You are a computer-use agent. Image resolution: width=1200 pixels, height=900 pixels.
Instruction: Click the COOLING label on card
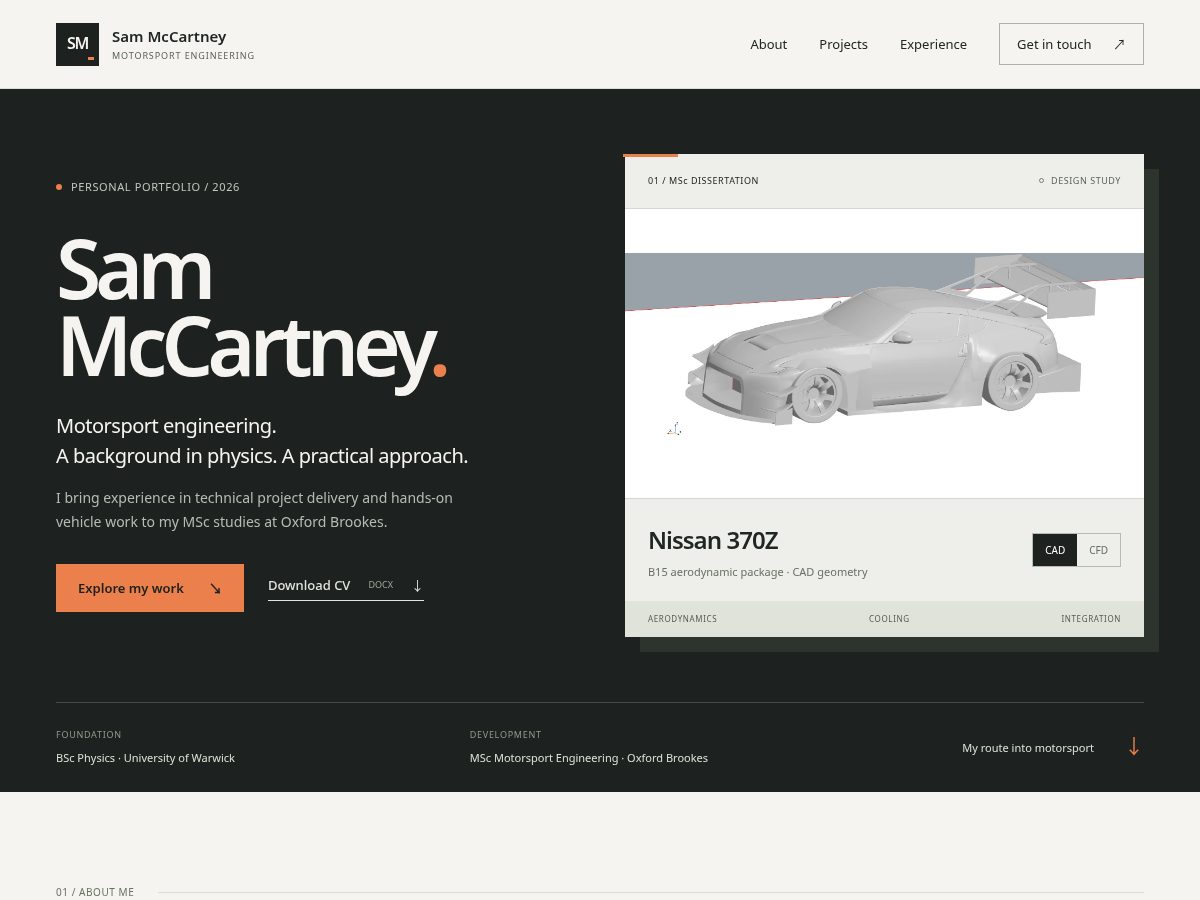coord(889,619)
